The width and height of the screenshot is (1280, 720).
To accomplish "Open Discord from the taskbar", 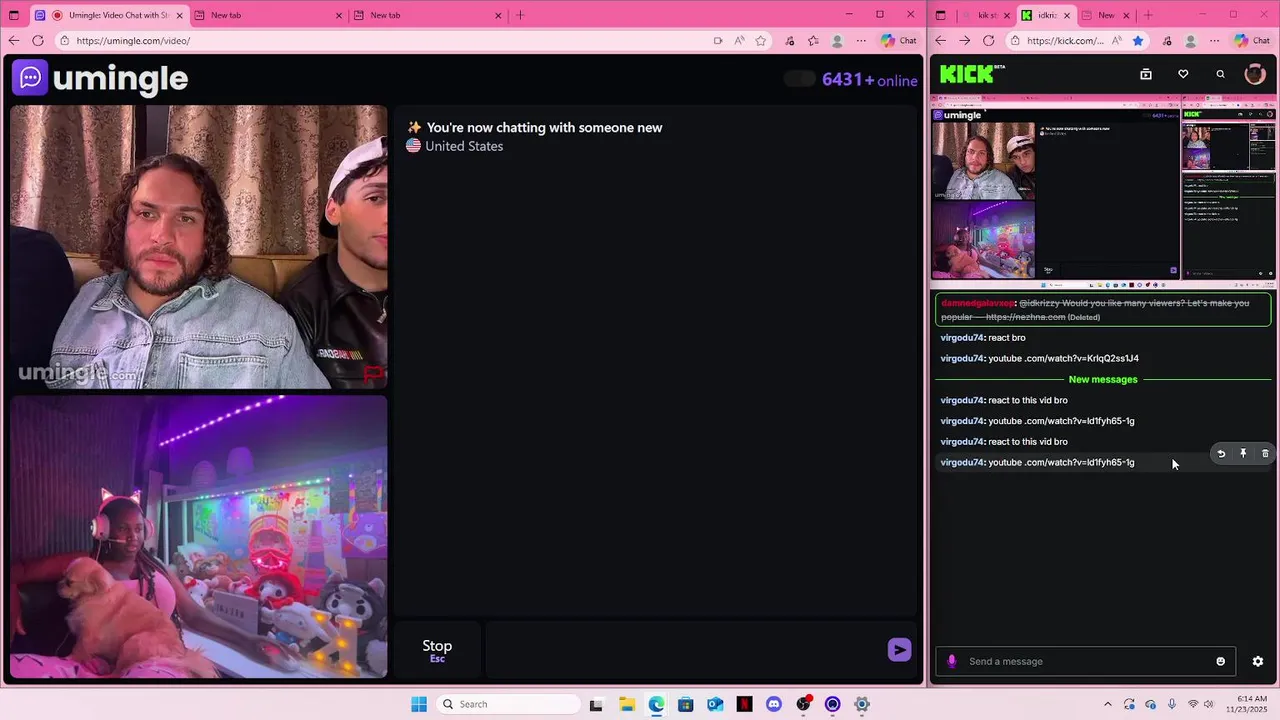I will [x=773, y=704].
